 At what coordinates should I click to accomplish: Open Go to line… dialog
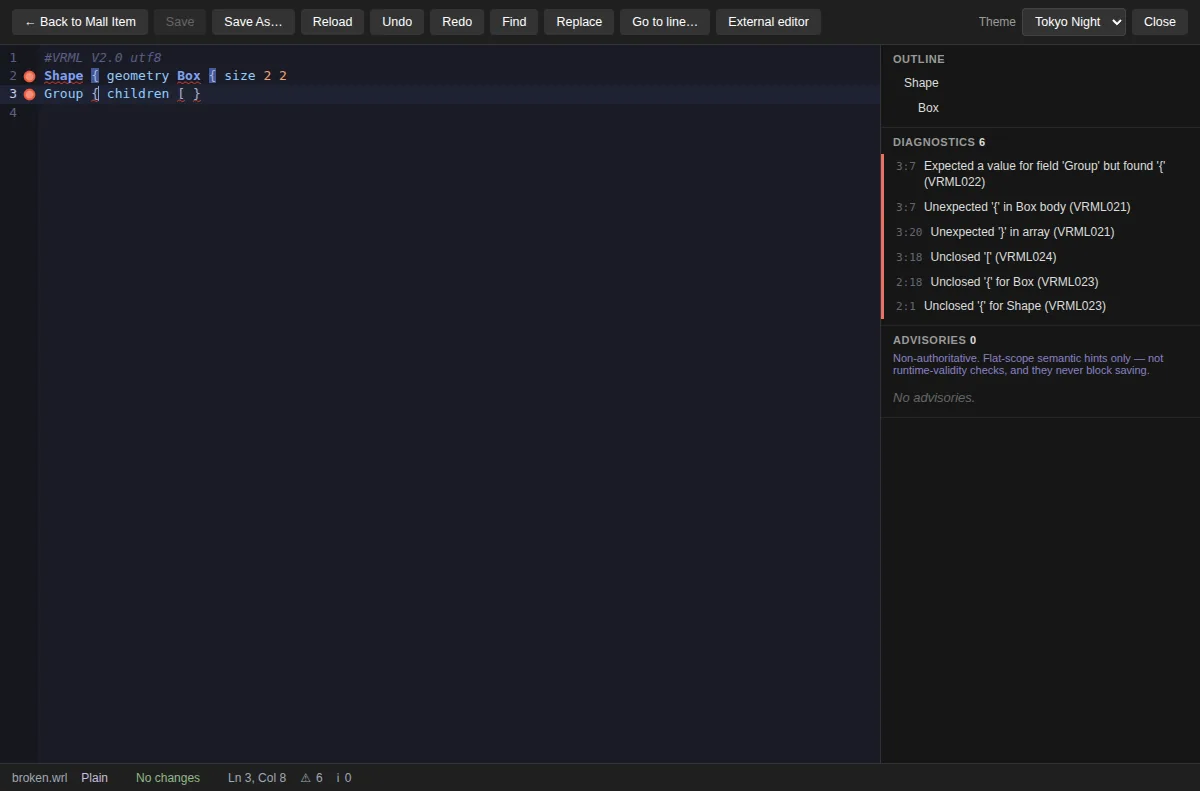[665, 22]
